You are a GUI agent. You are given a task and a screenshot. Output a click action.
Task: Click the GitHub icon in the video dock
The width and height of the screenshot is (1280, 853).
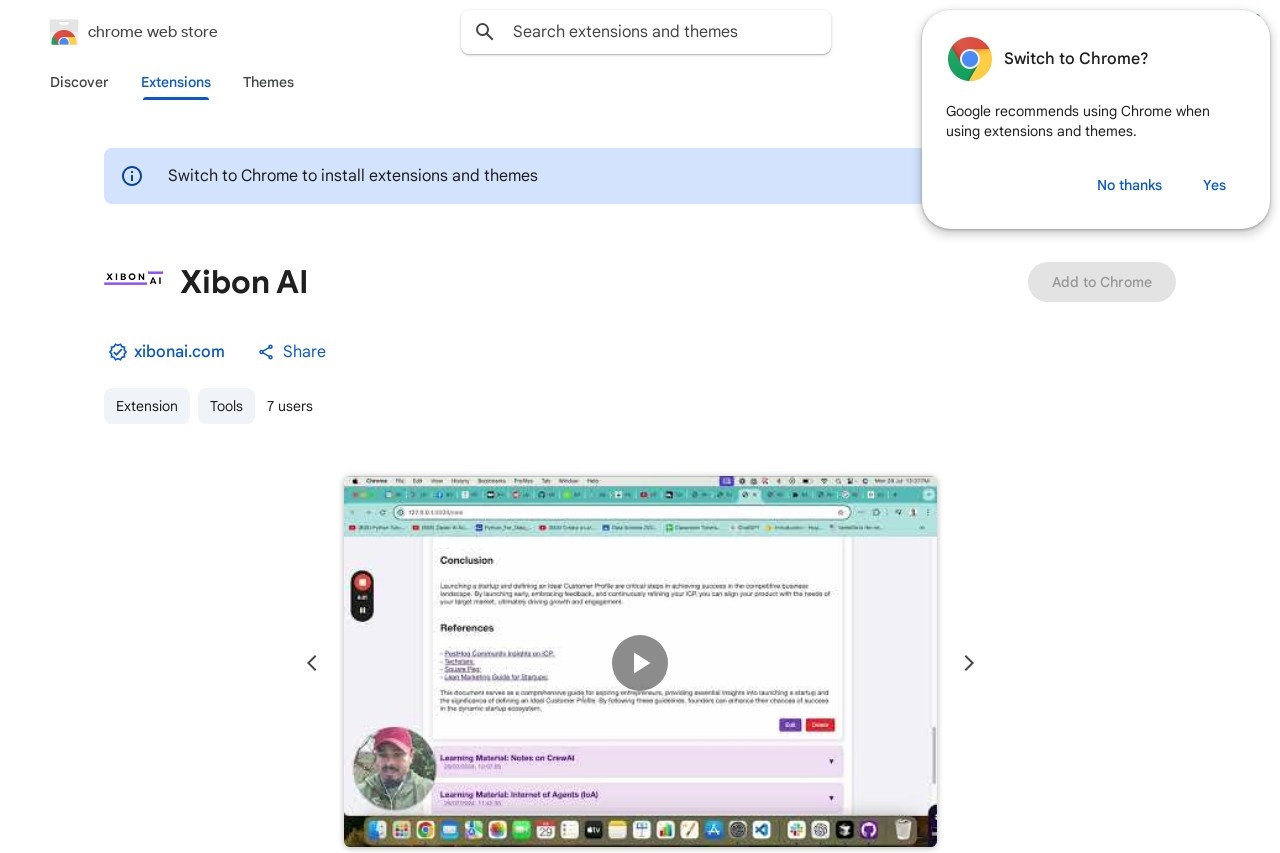point(868,830)
